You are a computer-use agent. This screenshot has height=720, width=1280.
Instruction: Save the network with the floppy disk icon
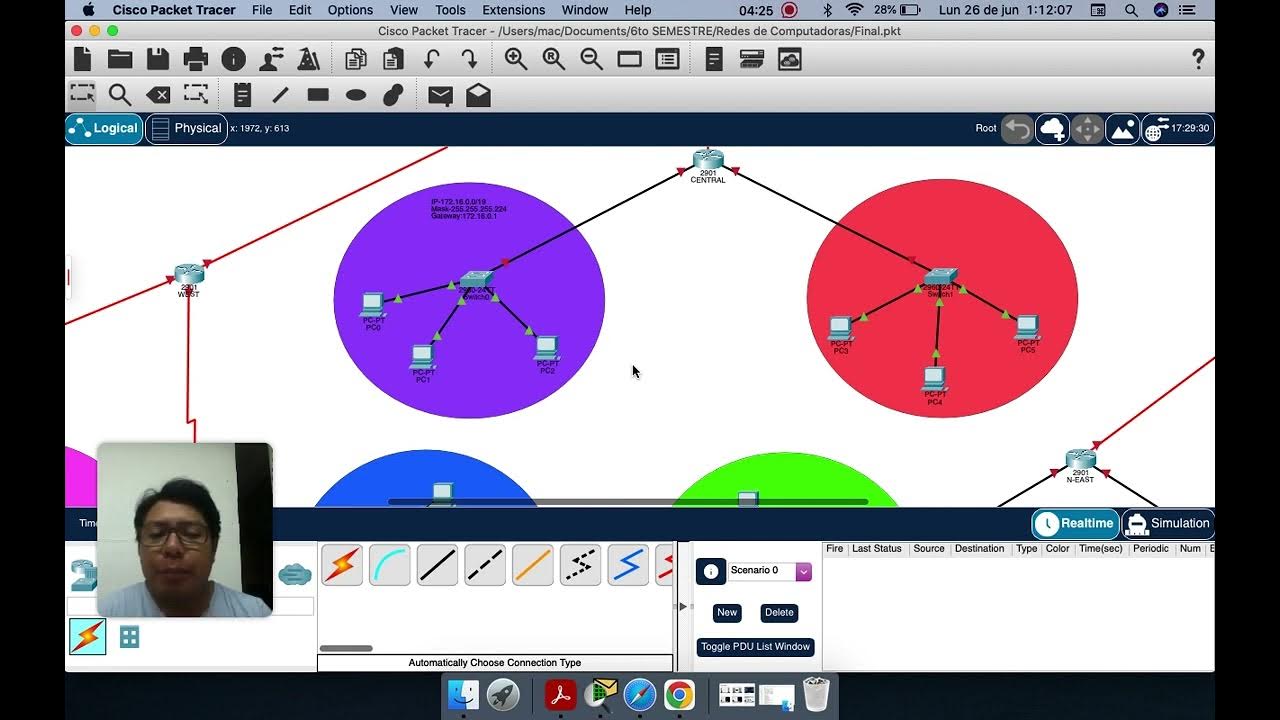158,59
